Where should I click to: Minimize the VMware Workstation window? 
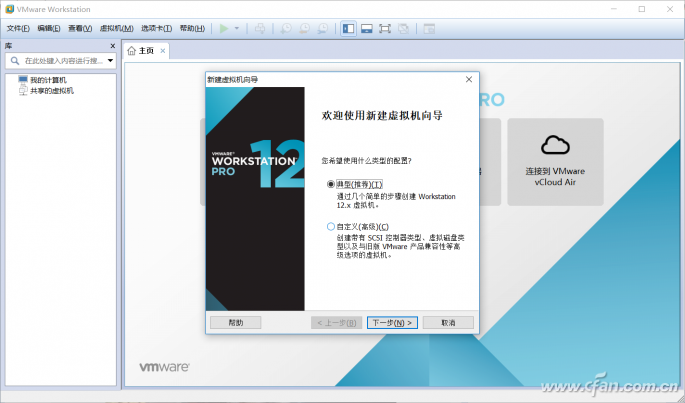[614, 9]
